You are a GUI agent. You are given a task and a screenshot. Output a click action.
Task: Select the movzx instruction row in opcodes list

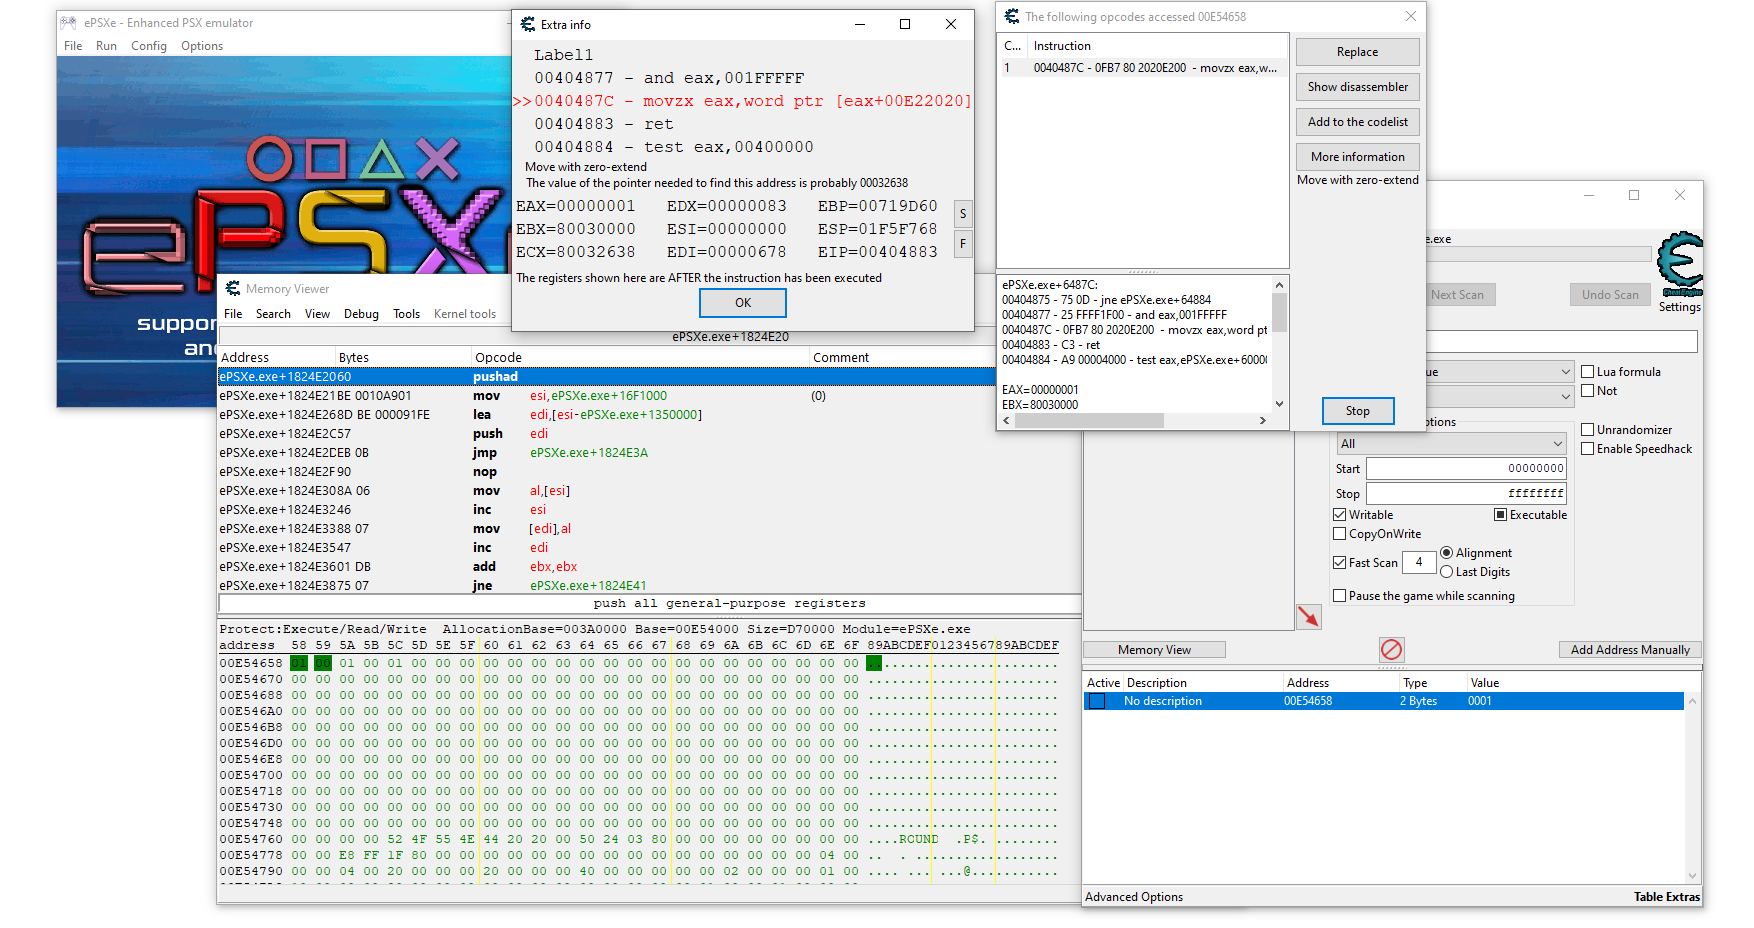pos(1142,68)
